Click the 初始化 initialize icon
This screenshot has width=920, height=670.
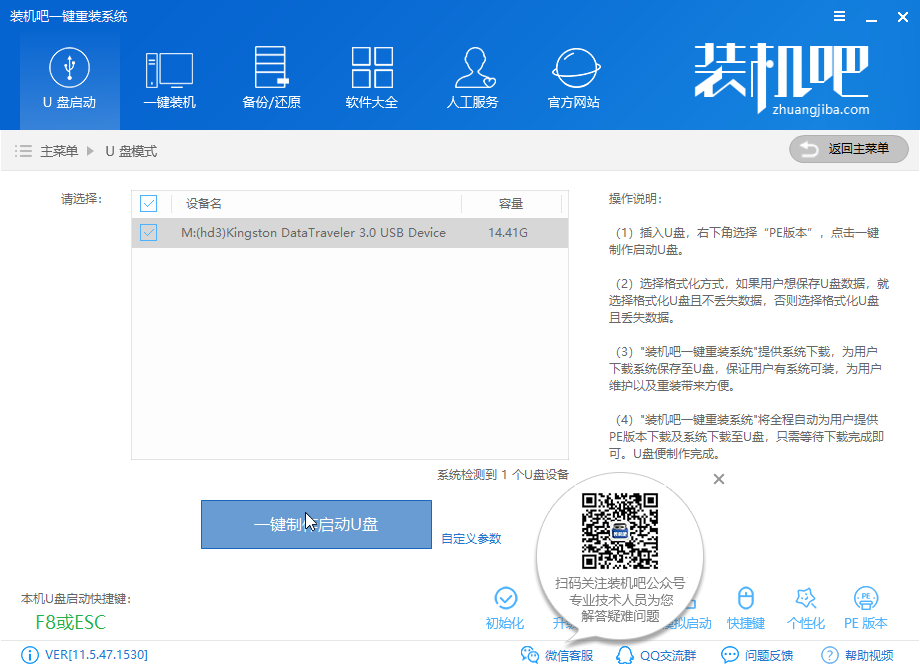tap(505, 608)
